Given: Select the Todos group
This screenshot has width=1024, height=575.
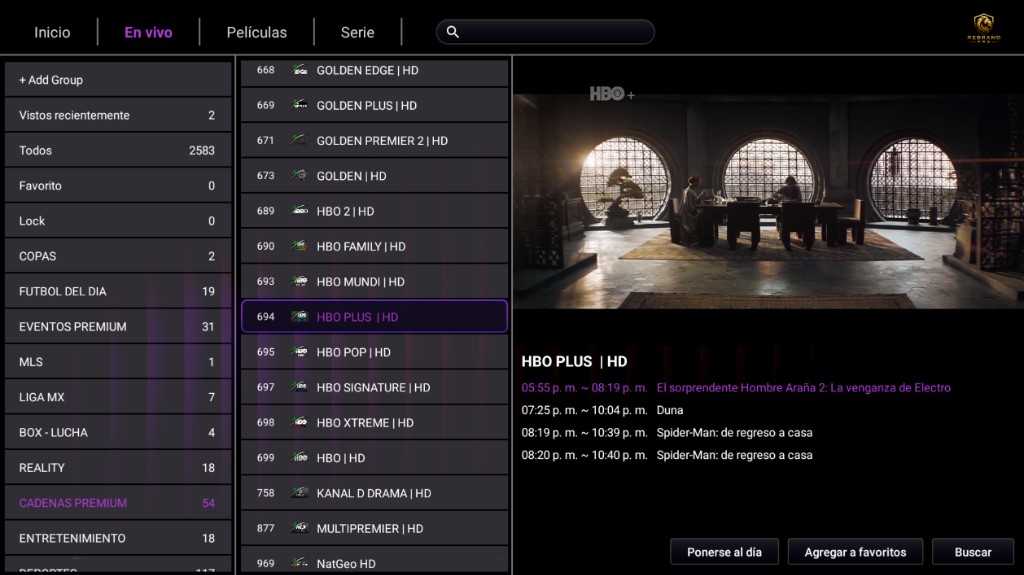Looking at the screenshot, I should [118, 150].
